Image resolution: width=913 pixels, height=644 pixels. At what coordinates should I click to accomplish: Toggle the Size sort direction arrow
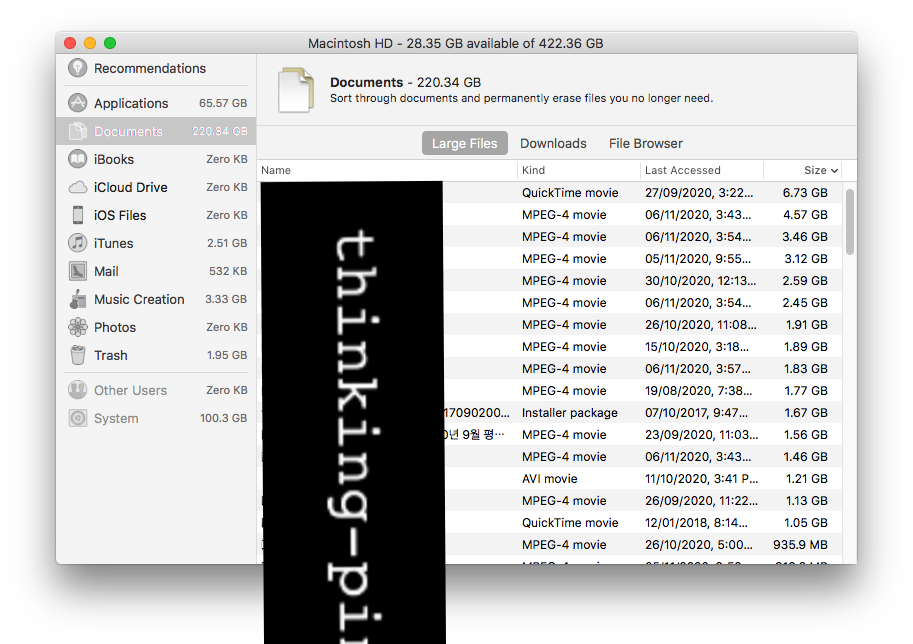click(834, 171)
